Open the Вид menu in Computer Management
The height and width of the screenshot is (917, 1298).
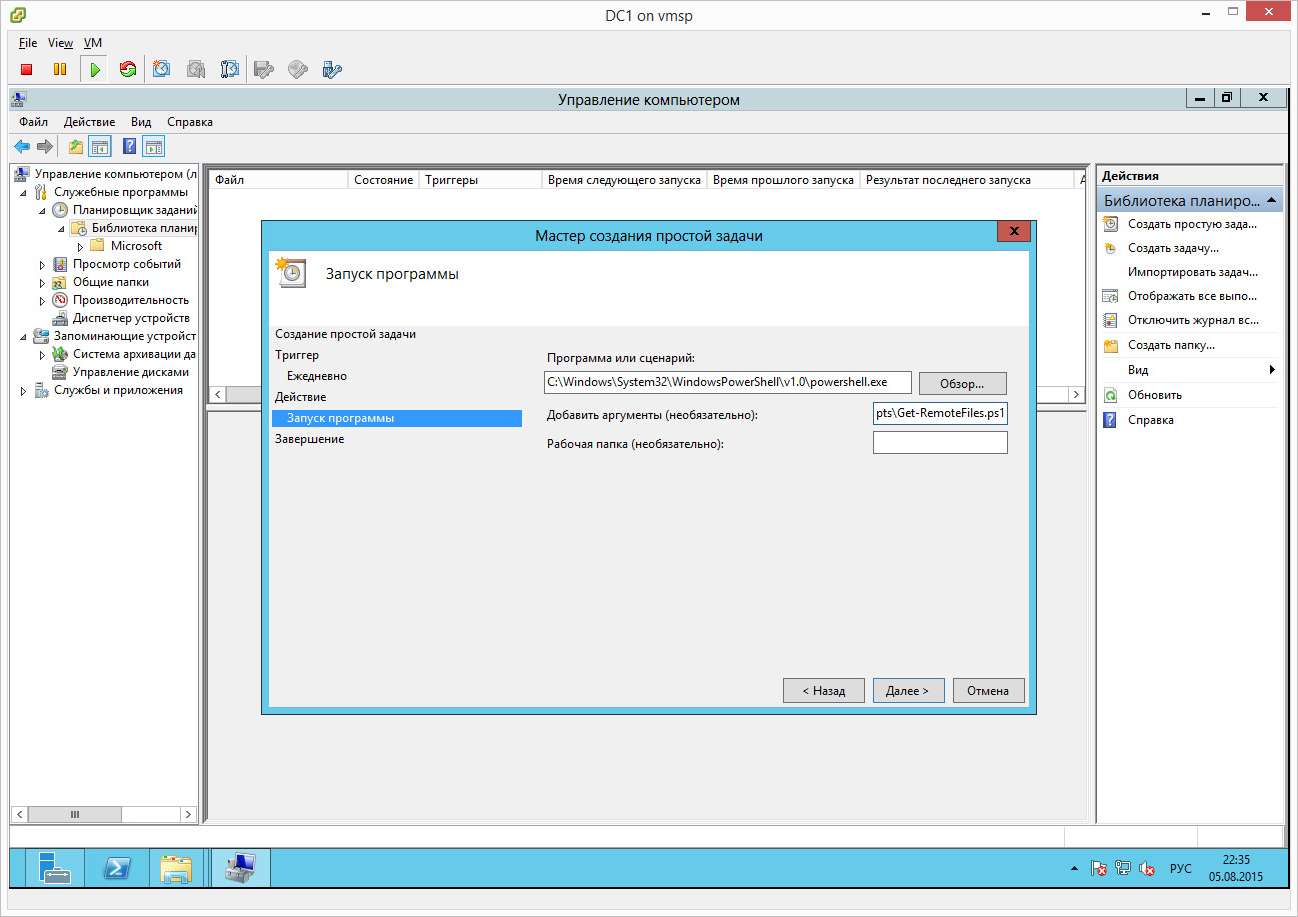pyautogui.click(x=141, y=122)
